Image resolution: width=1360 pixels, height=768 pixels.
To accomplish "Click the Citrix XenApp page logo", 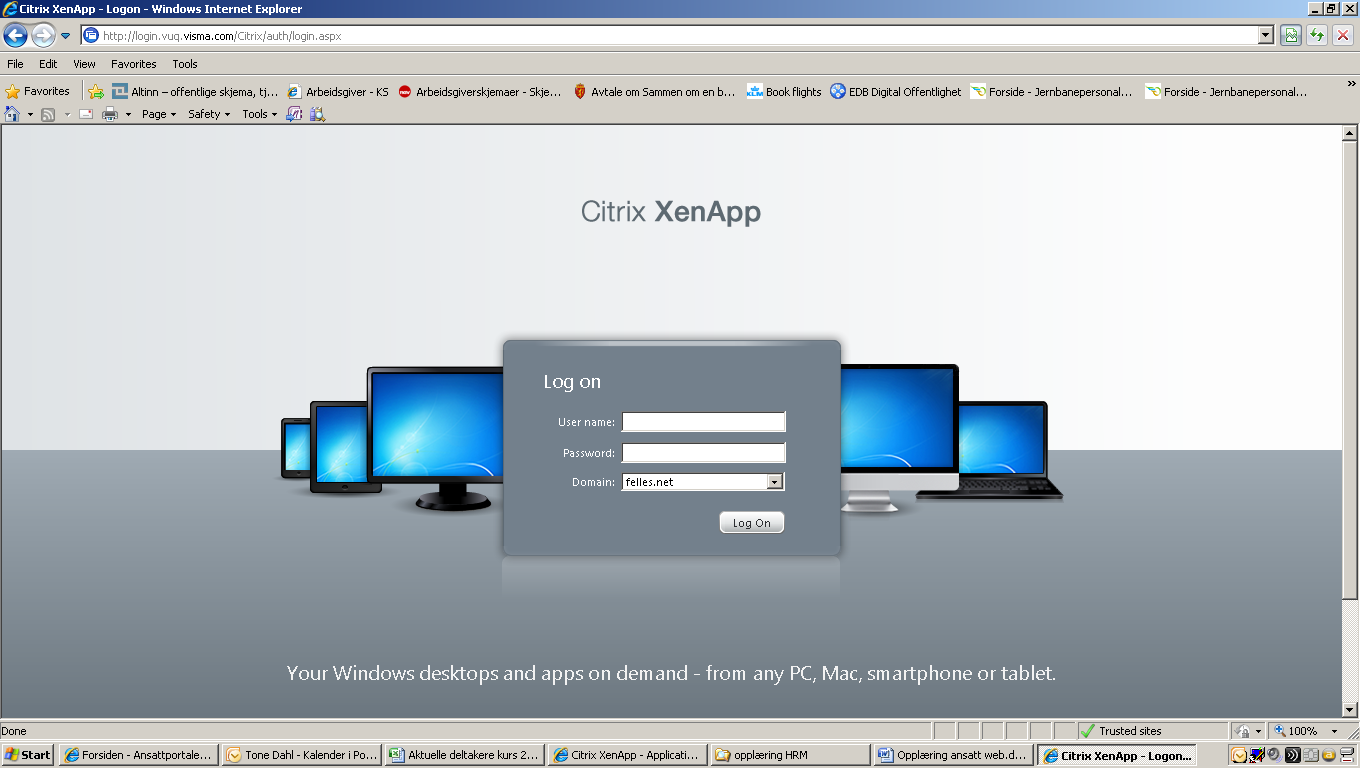I will click(671, 212).
